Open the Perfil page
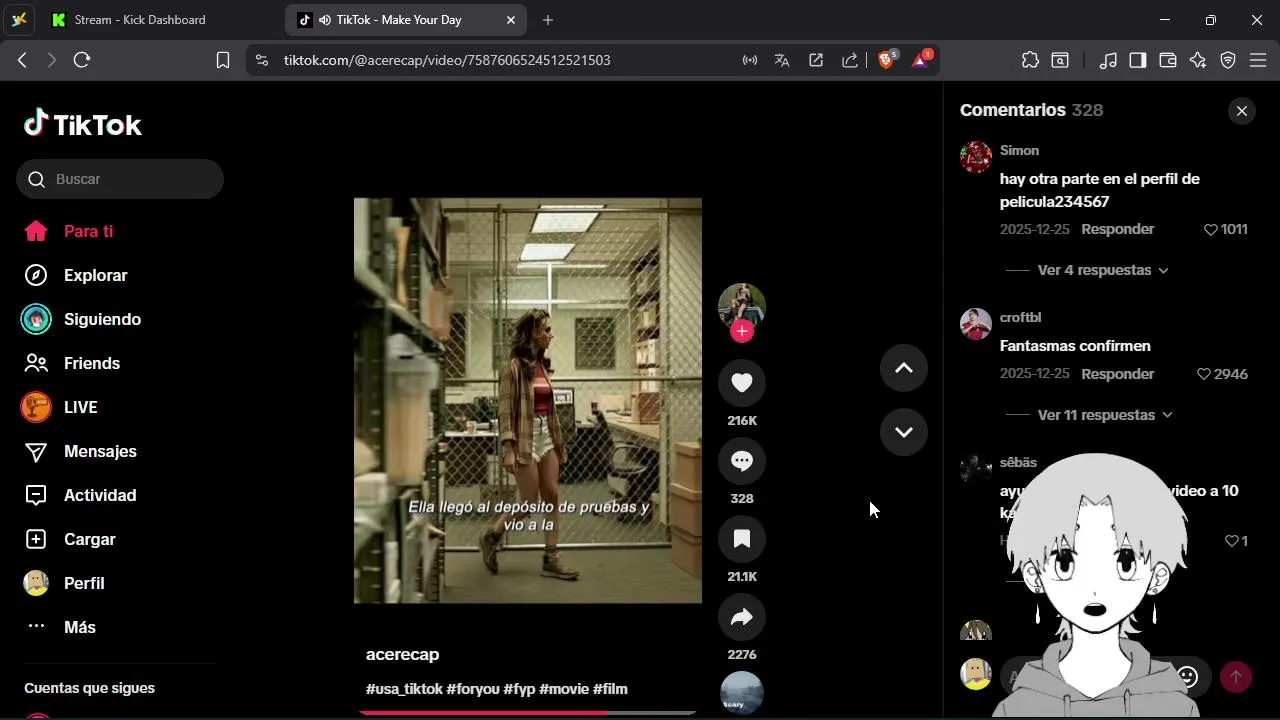This screenshot has width=1280, height=720. [64, 583]
